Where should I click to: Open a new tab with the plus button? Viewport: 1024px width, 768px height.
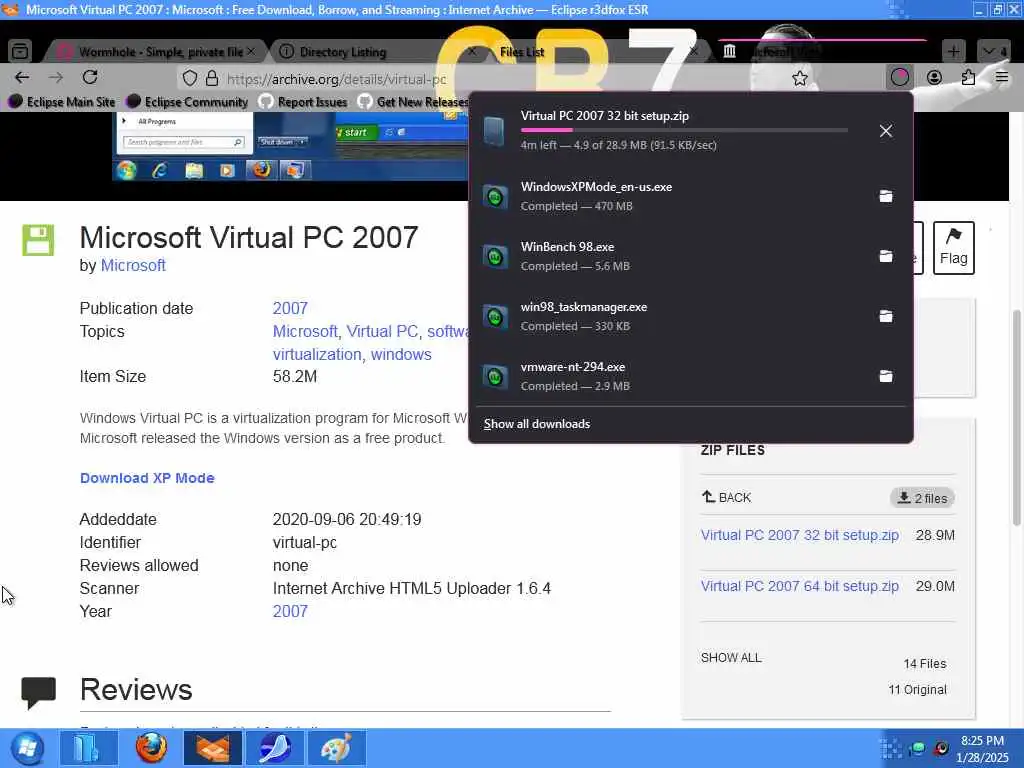953,51
